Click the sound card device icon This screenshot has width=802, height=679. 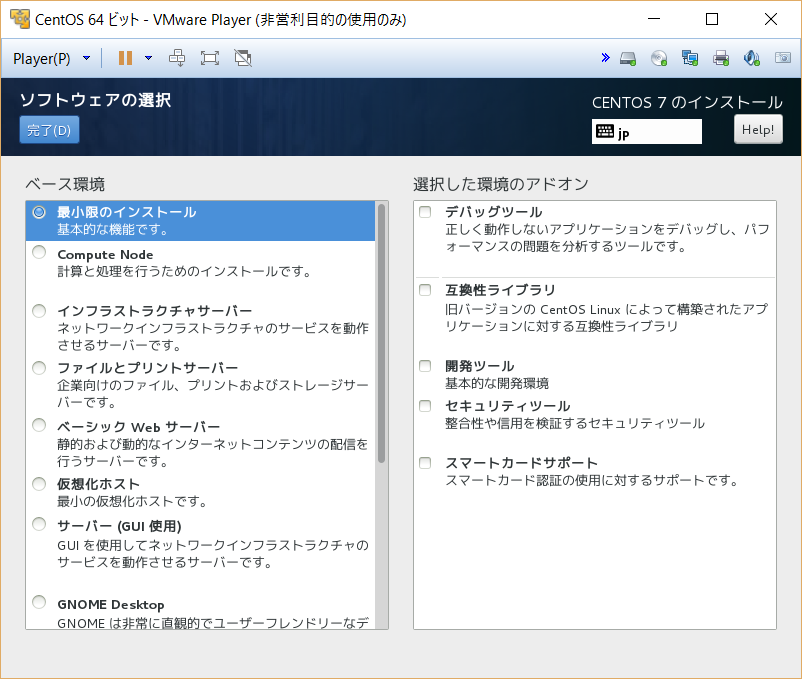752,58
